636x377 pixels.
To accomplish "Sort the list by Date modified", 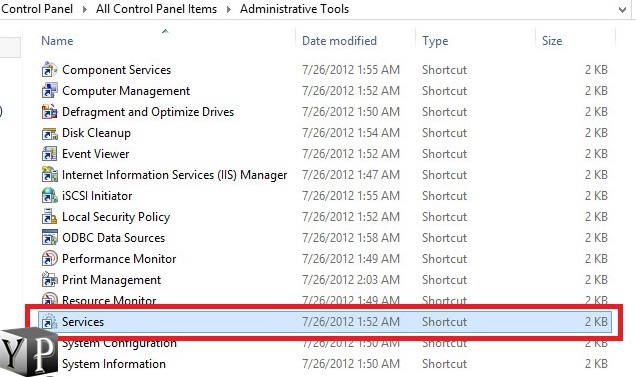I will 339,41.
